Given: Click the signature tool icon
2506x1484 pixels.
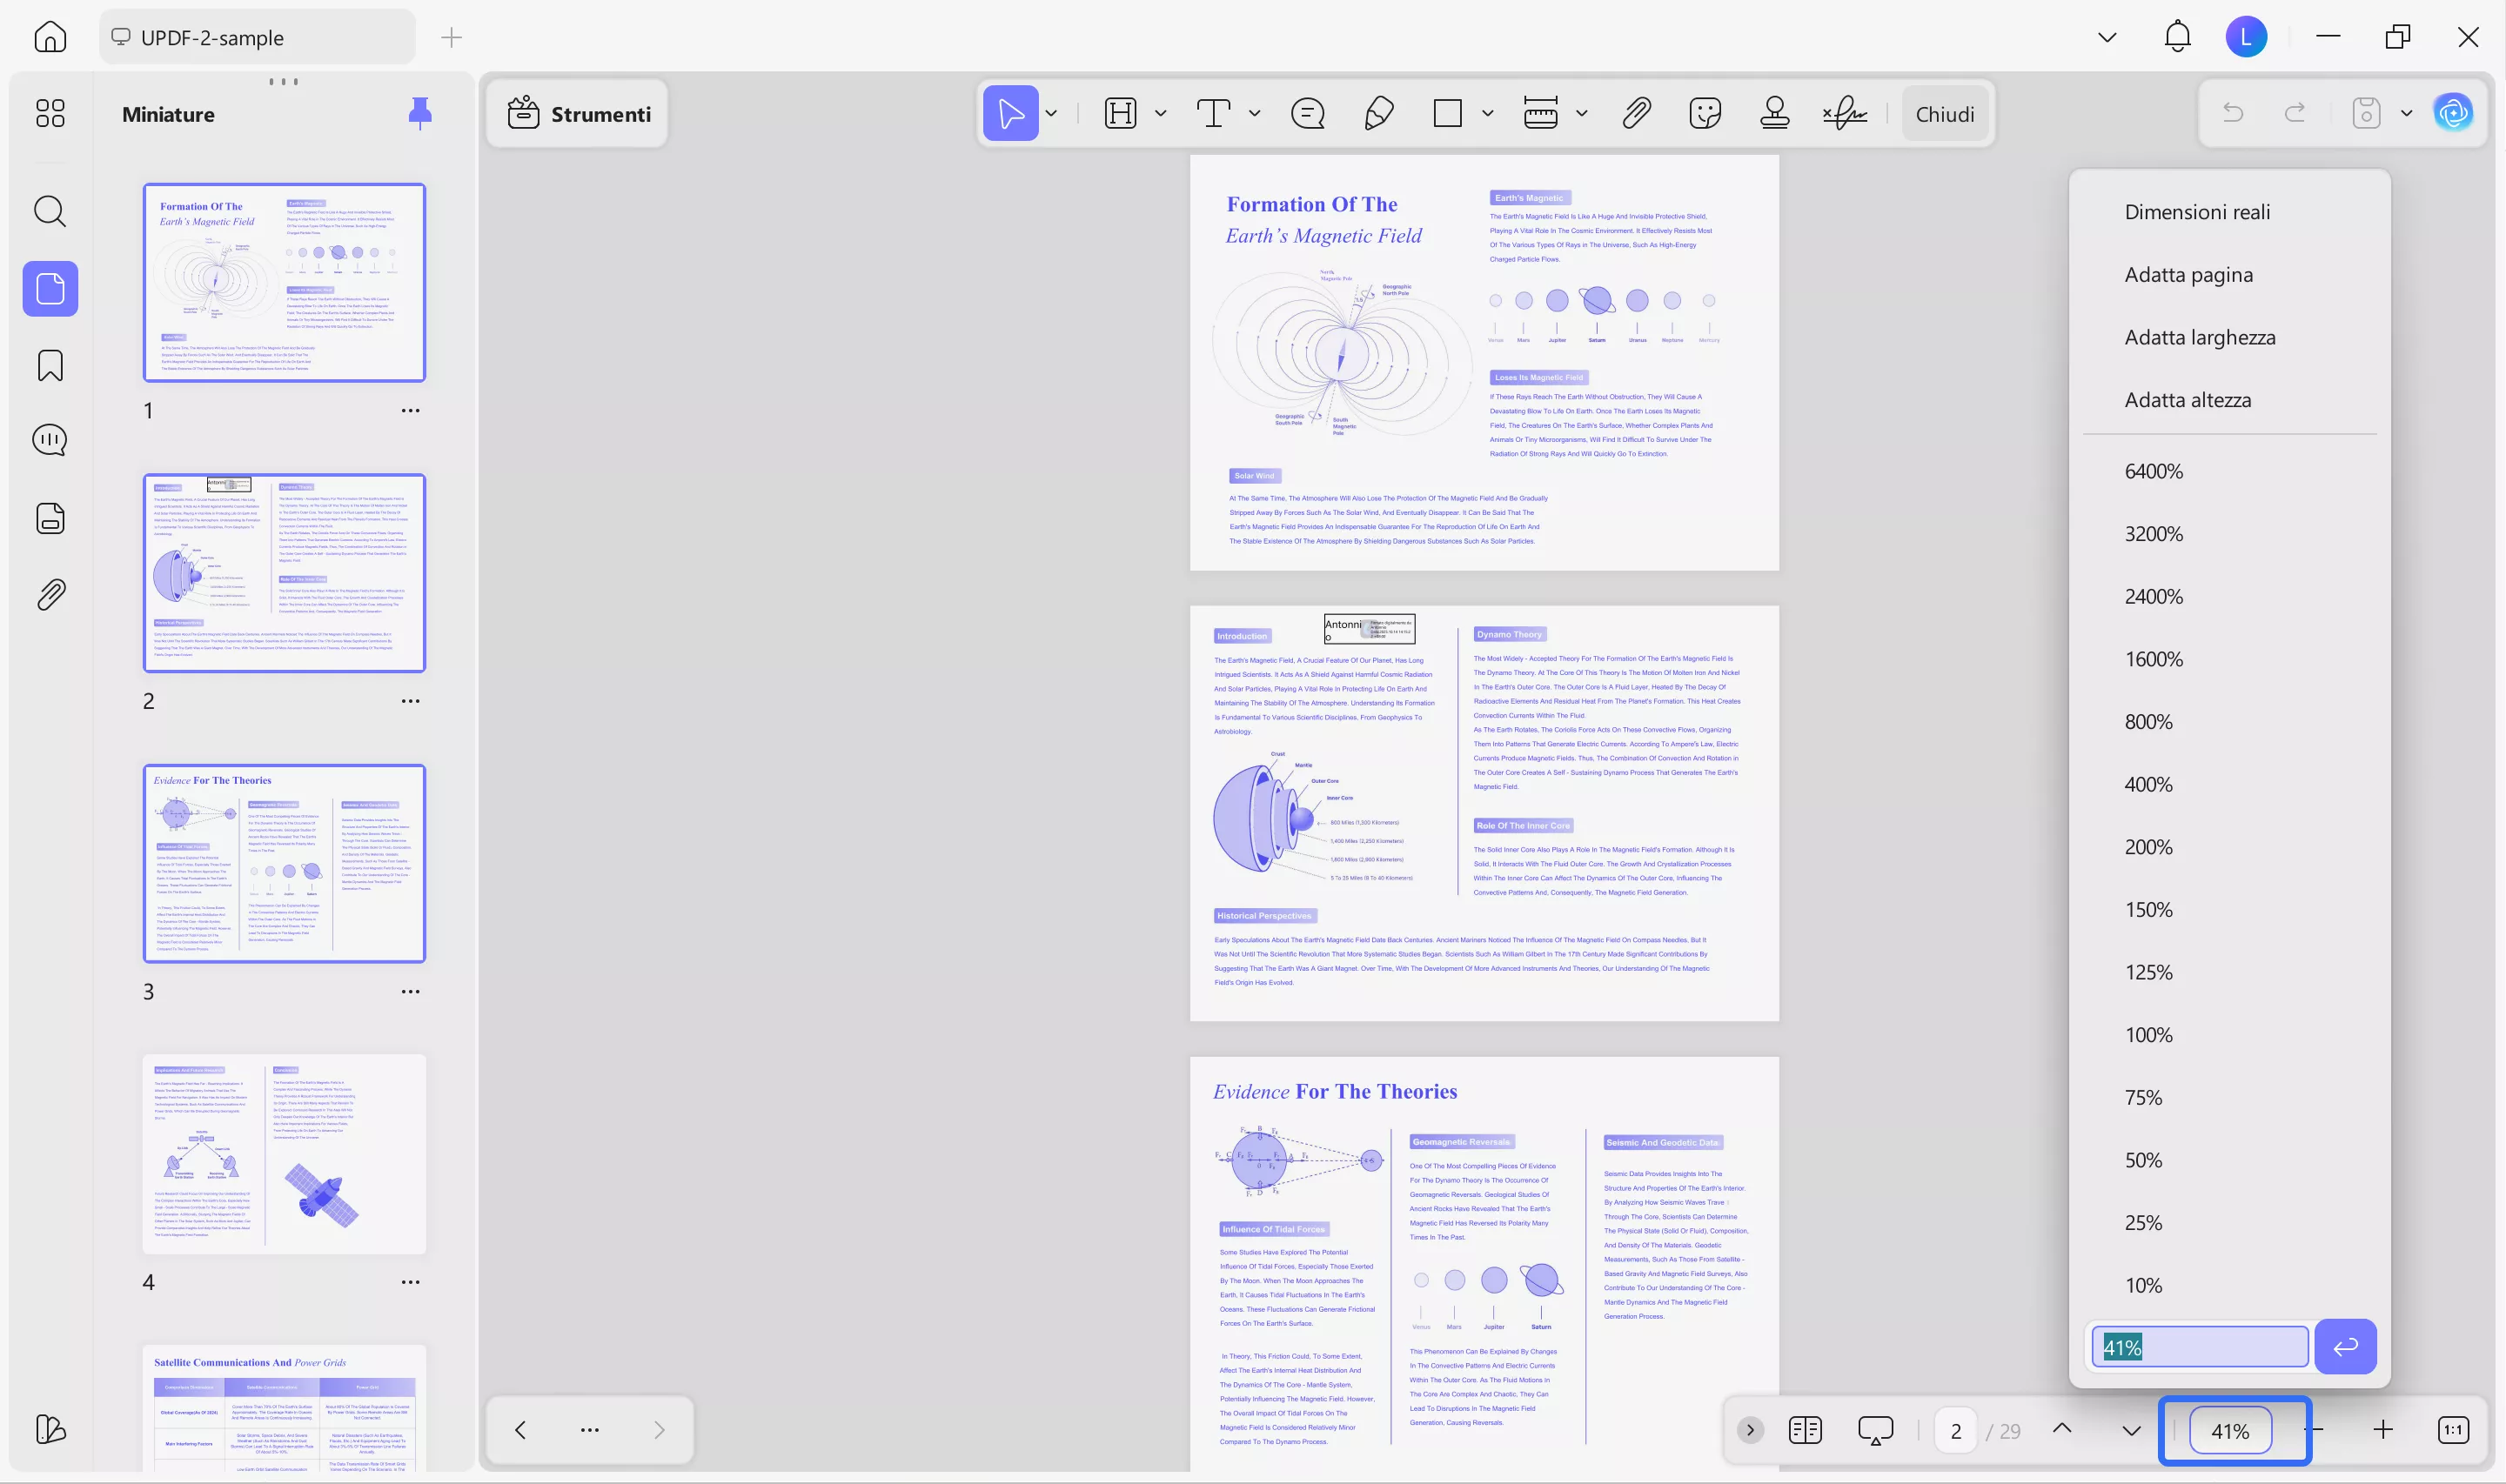Looking at the screenshot, I should coord(1844,114).
